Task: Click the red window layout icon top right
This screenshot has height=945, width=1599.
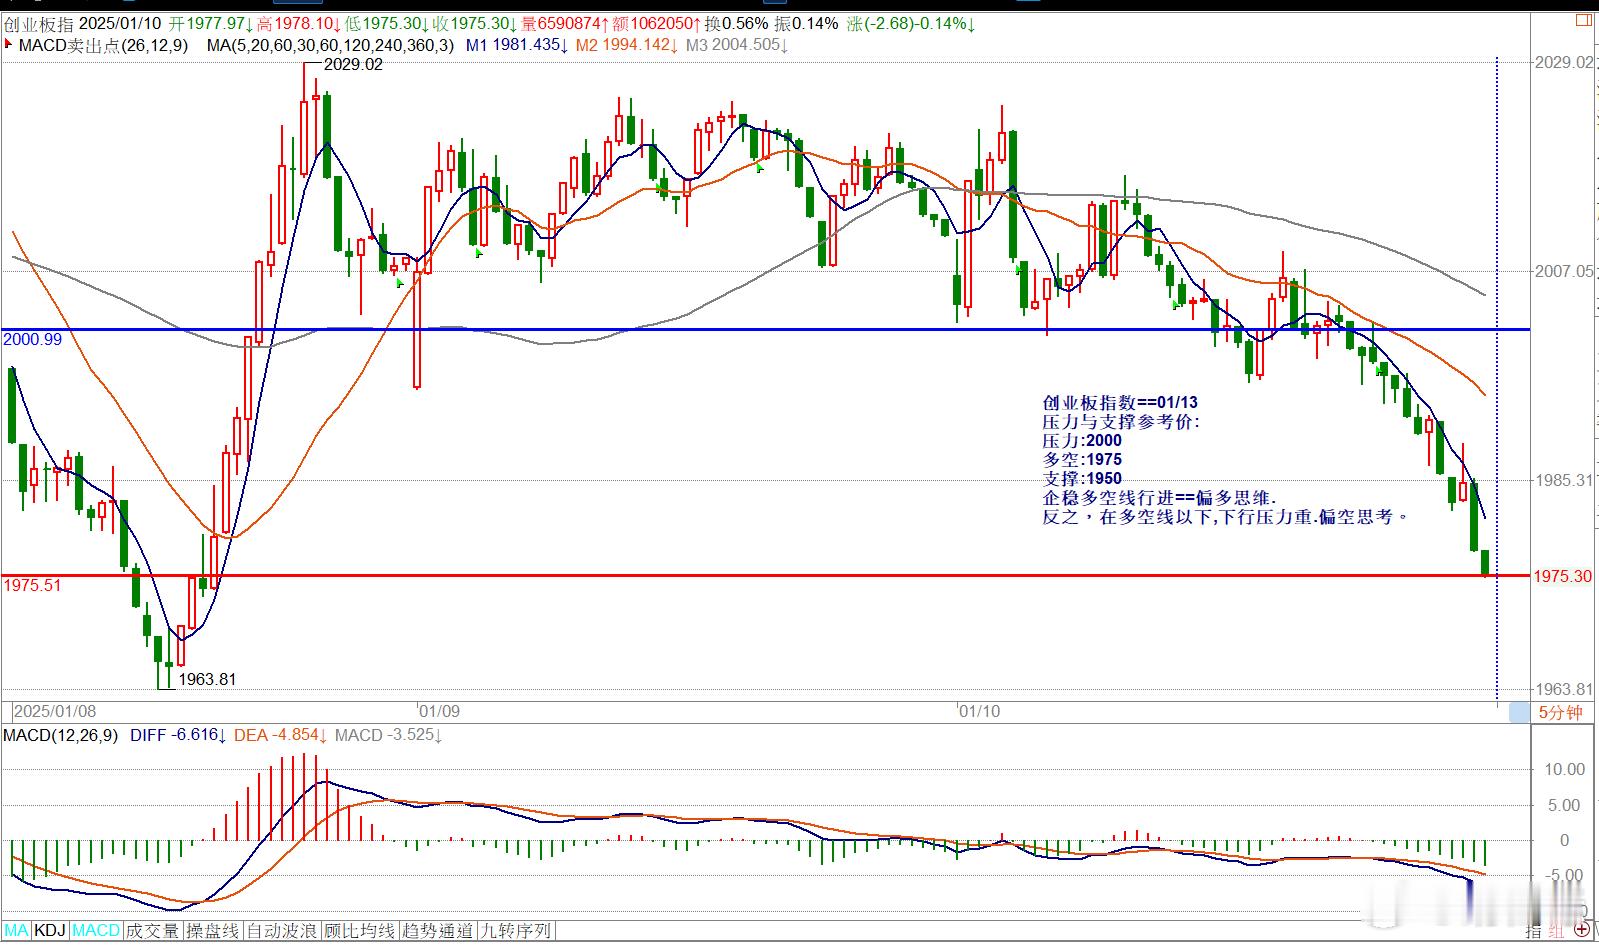Action: tap(1582, 19)
